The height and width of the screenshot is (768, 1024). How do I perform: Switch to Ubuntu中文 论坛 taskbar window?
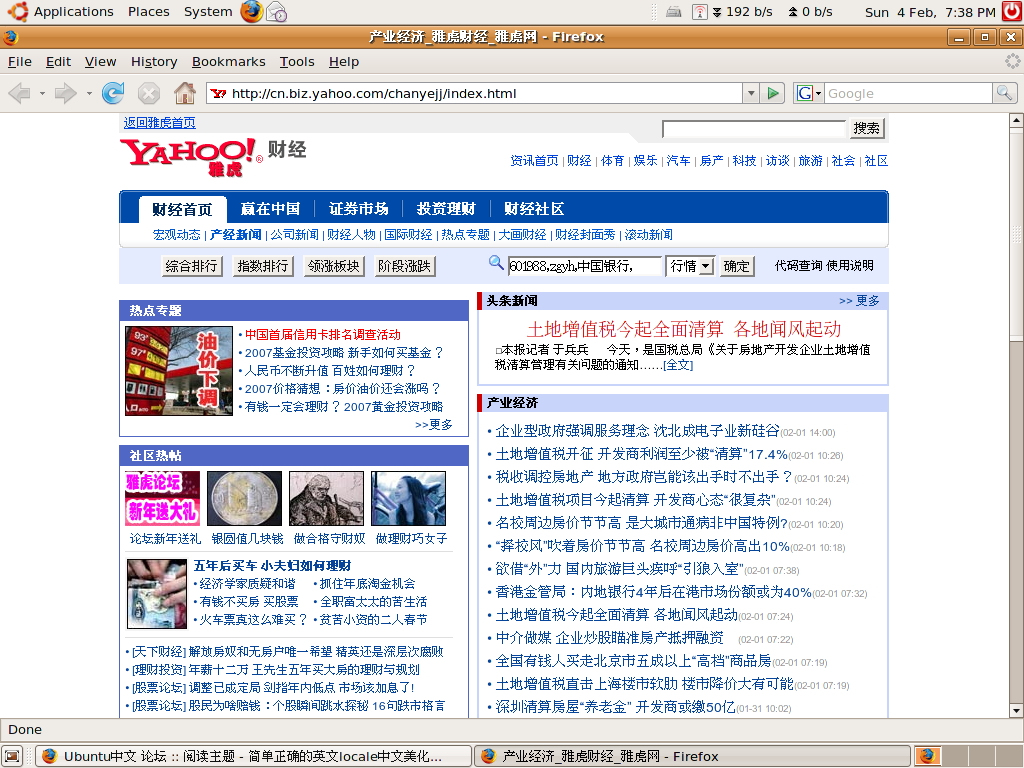tap(253, 756)
